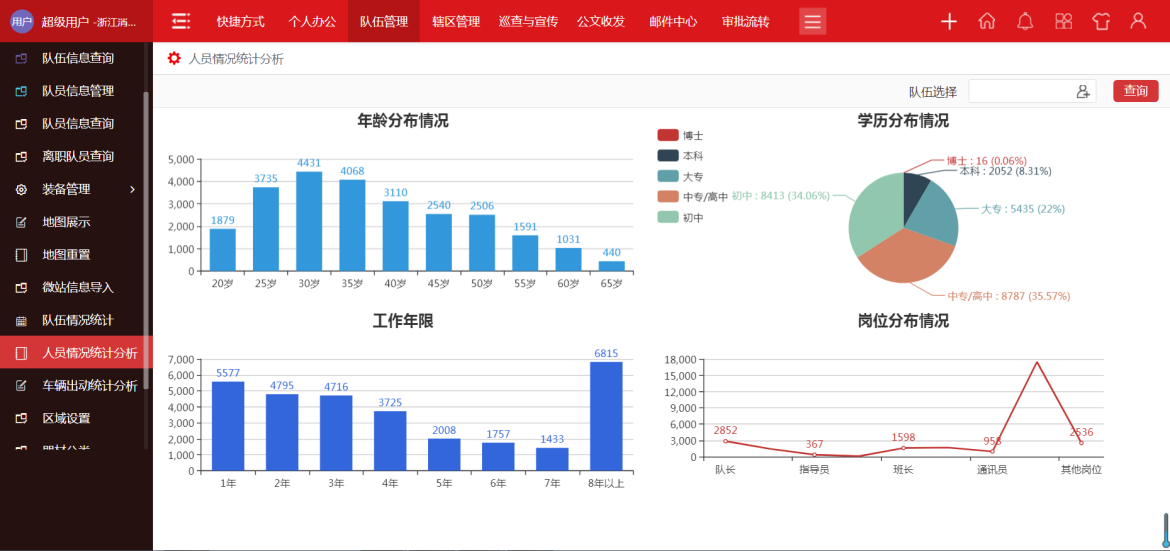Open 队伍信息查询 in sidebar

point(78,58)
